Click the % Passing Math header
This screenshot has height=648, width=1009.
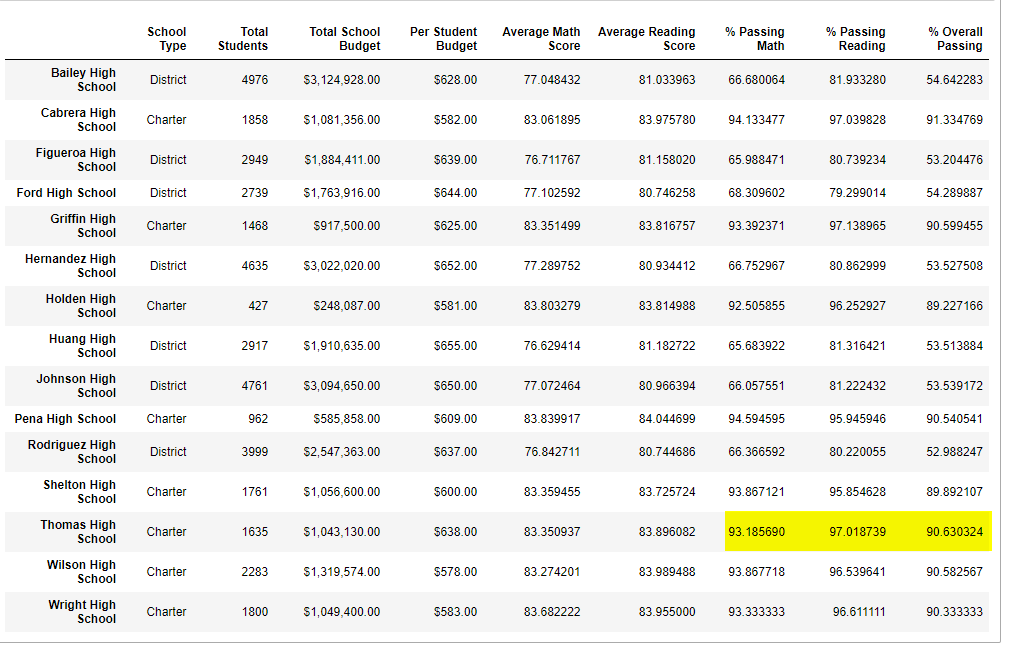[755, 39]
